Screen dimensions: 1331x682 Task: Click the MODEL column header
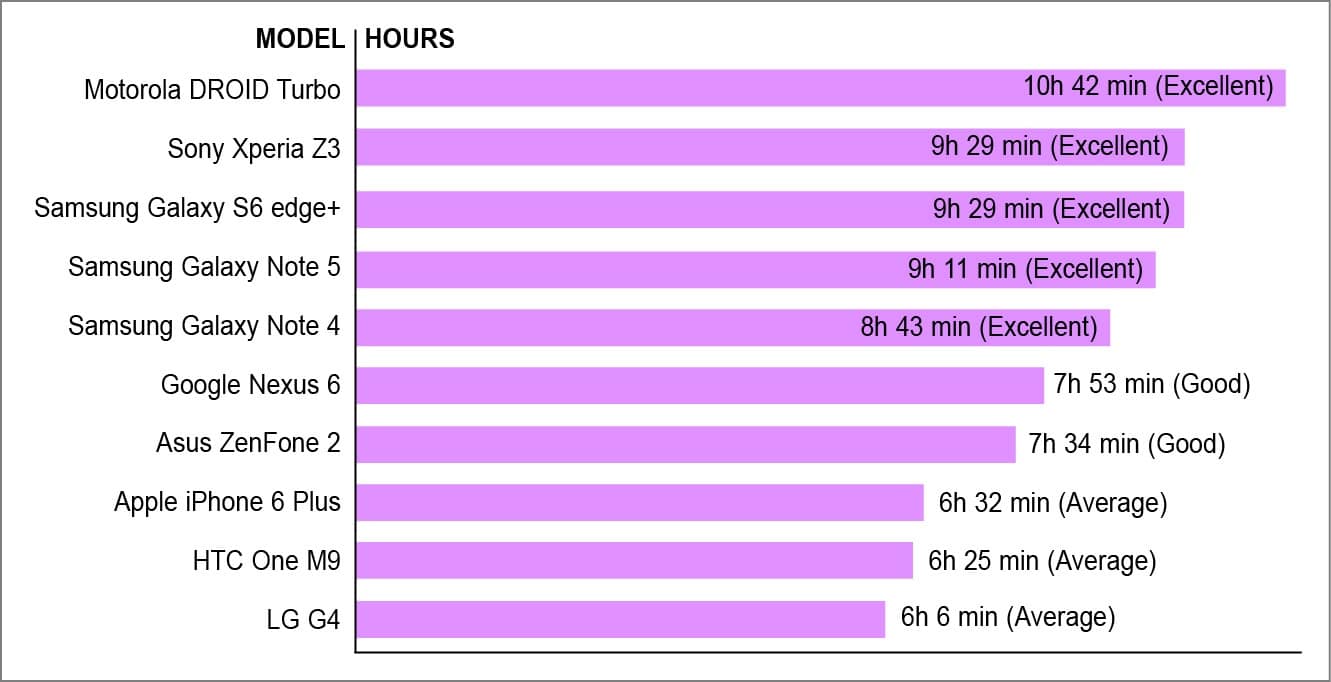[299, 39]
